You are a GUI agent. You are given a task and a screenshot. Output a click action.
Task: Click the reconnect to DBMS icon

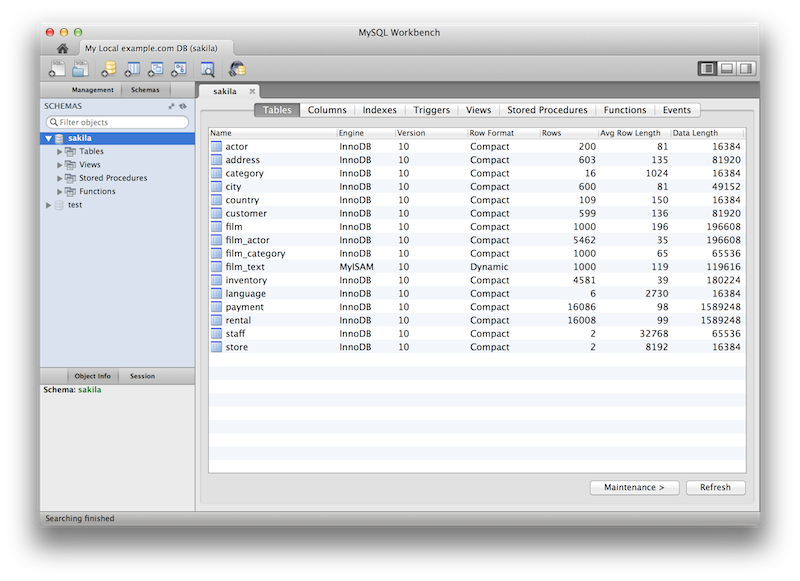[x=237, y=69]
